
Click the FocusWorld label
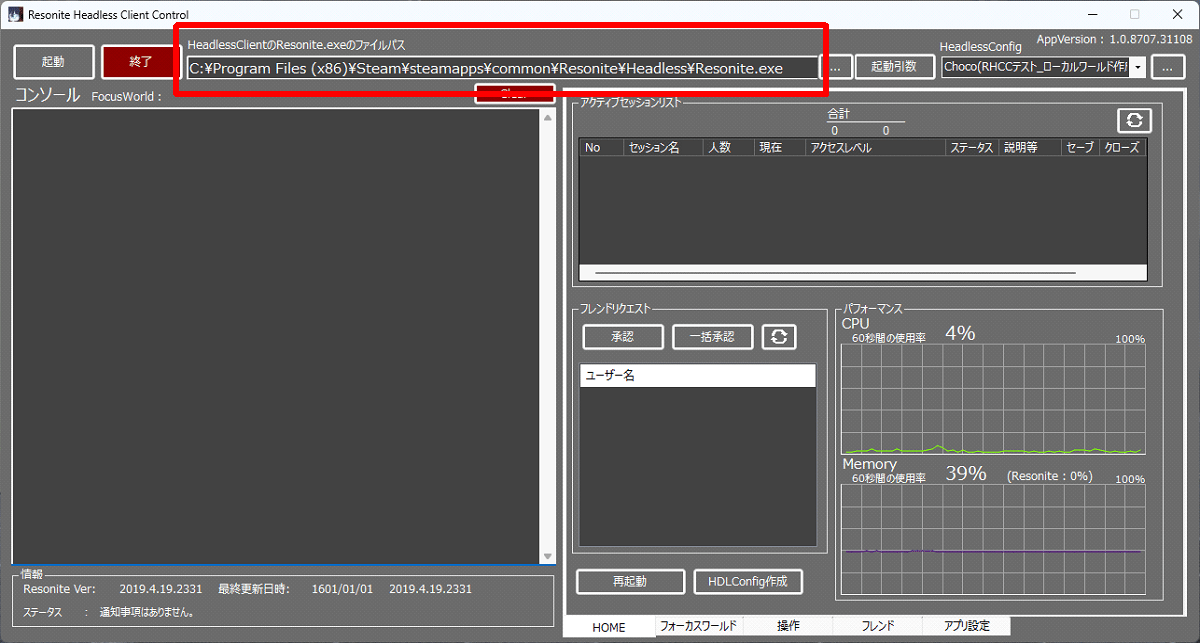[x=126, y=97]
